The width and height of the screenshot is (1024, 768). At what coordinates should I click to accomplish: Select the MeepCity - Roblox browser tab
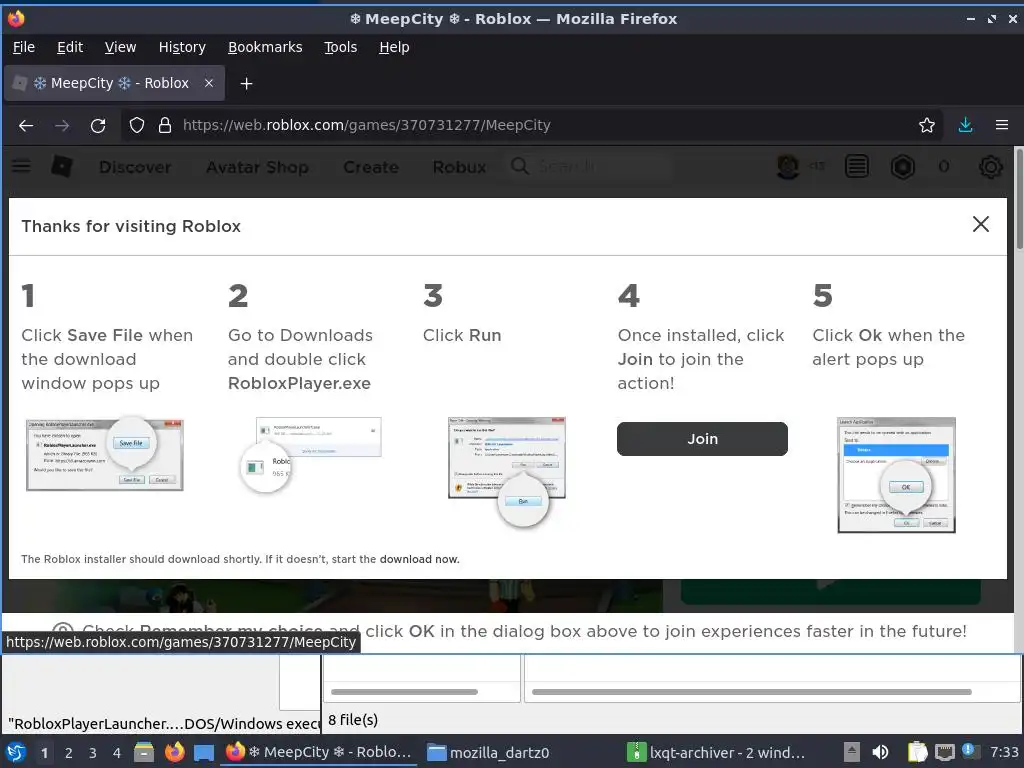click(114, 83)
